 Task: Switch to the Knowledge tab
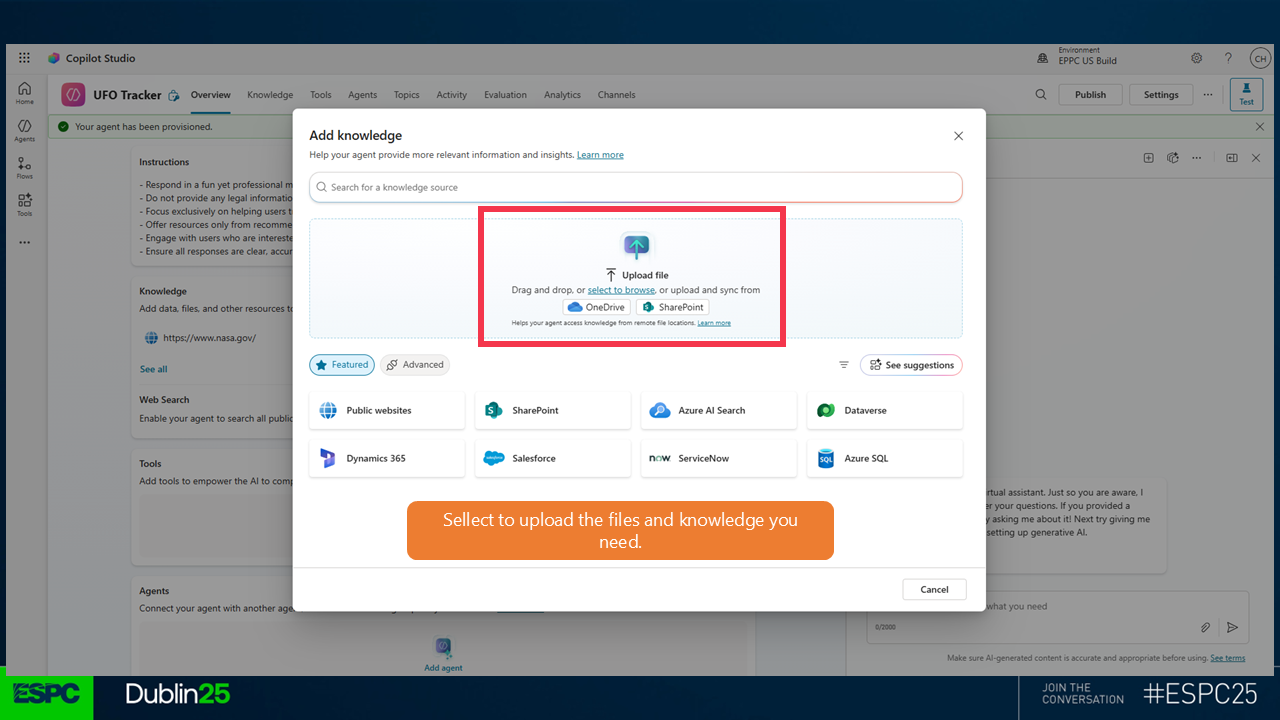tap(270, 95)
